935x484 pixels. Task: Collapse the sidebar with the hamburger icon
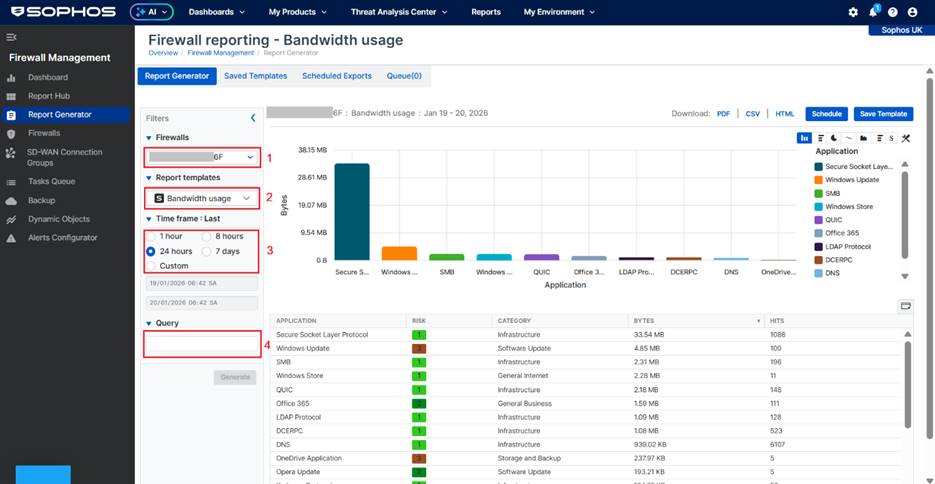[x=12, y=37]
